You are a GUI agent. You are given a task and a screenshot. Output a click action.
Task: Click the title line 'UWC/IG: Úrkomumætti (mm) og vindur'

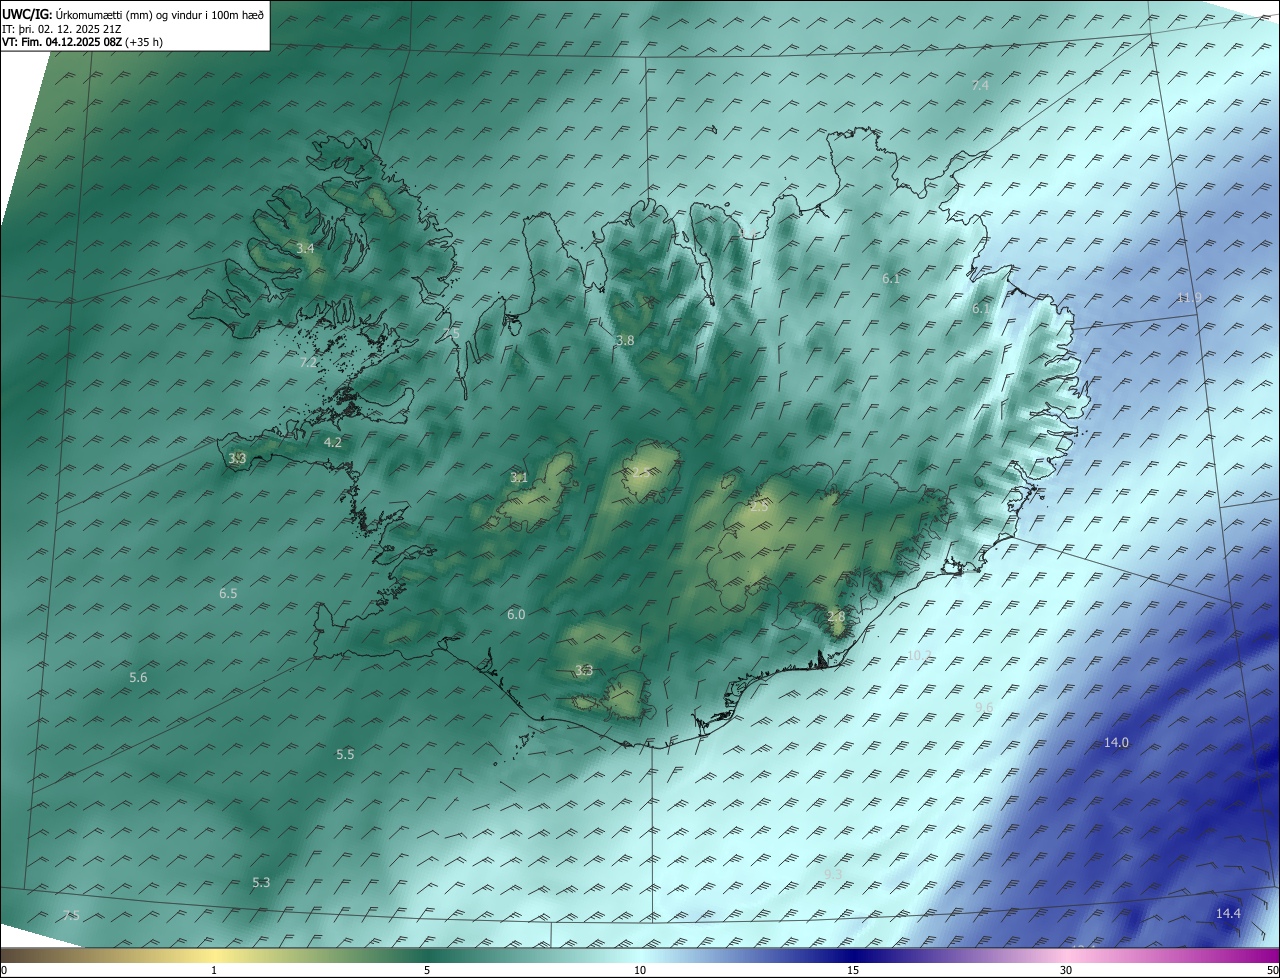coord(133,15)
